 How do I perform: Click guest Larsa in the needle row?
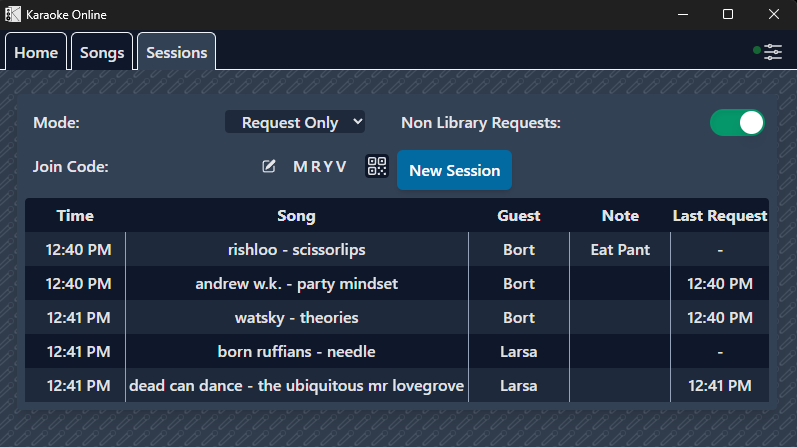(518, 351)
